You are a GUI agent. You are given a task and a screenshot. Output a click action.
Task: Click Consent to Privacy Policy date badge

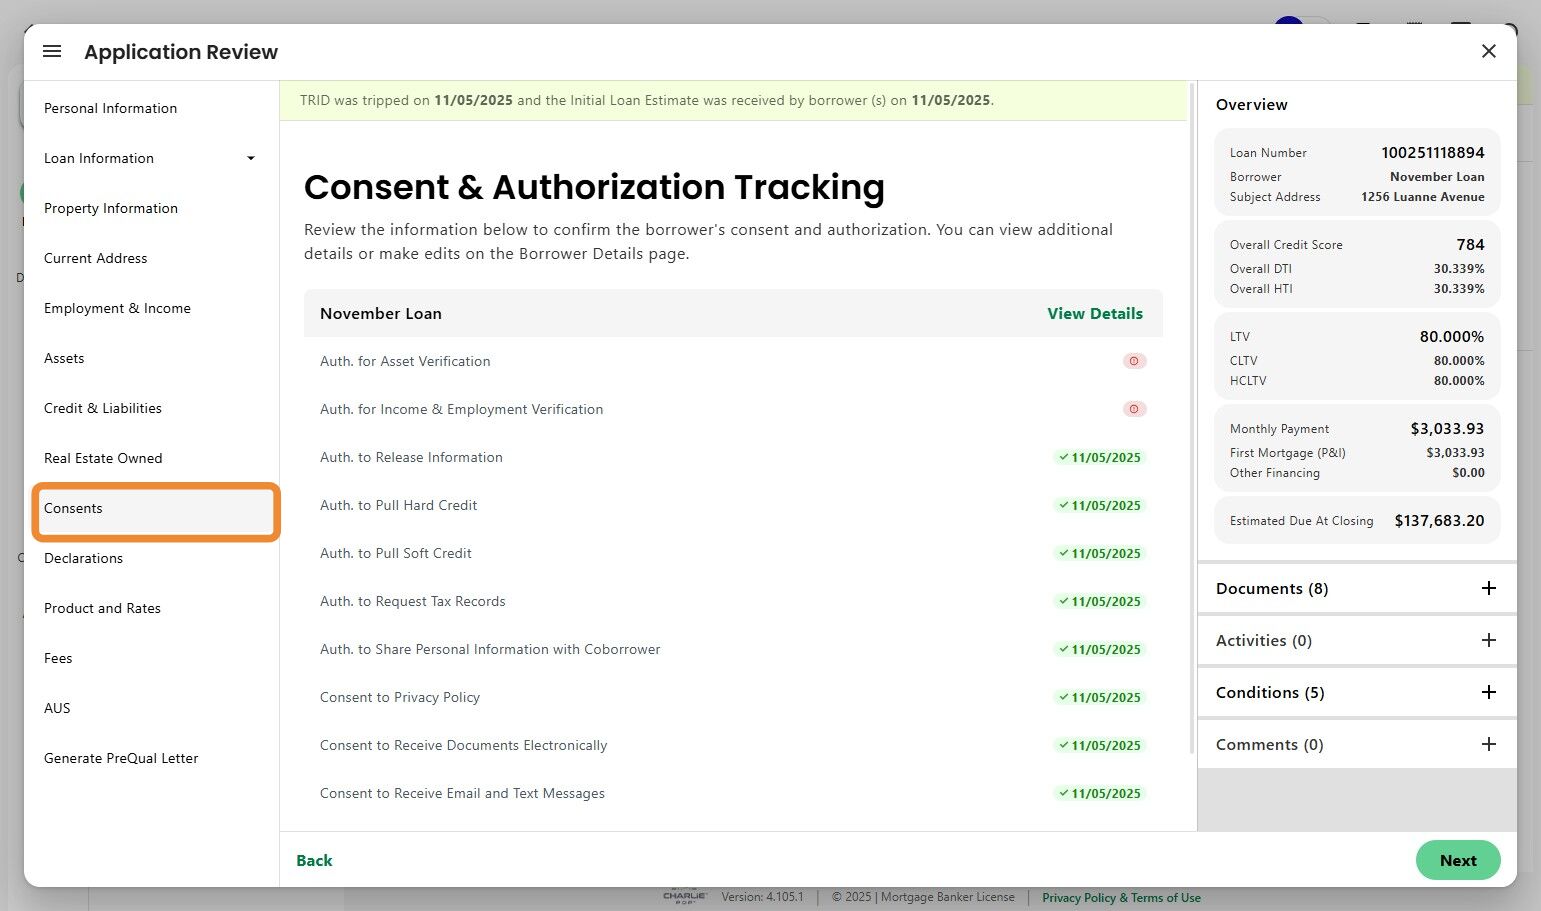click(x=1100, y=698)
